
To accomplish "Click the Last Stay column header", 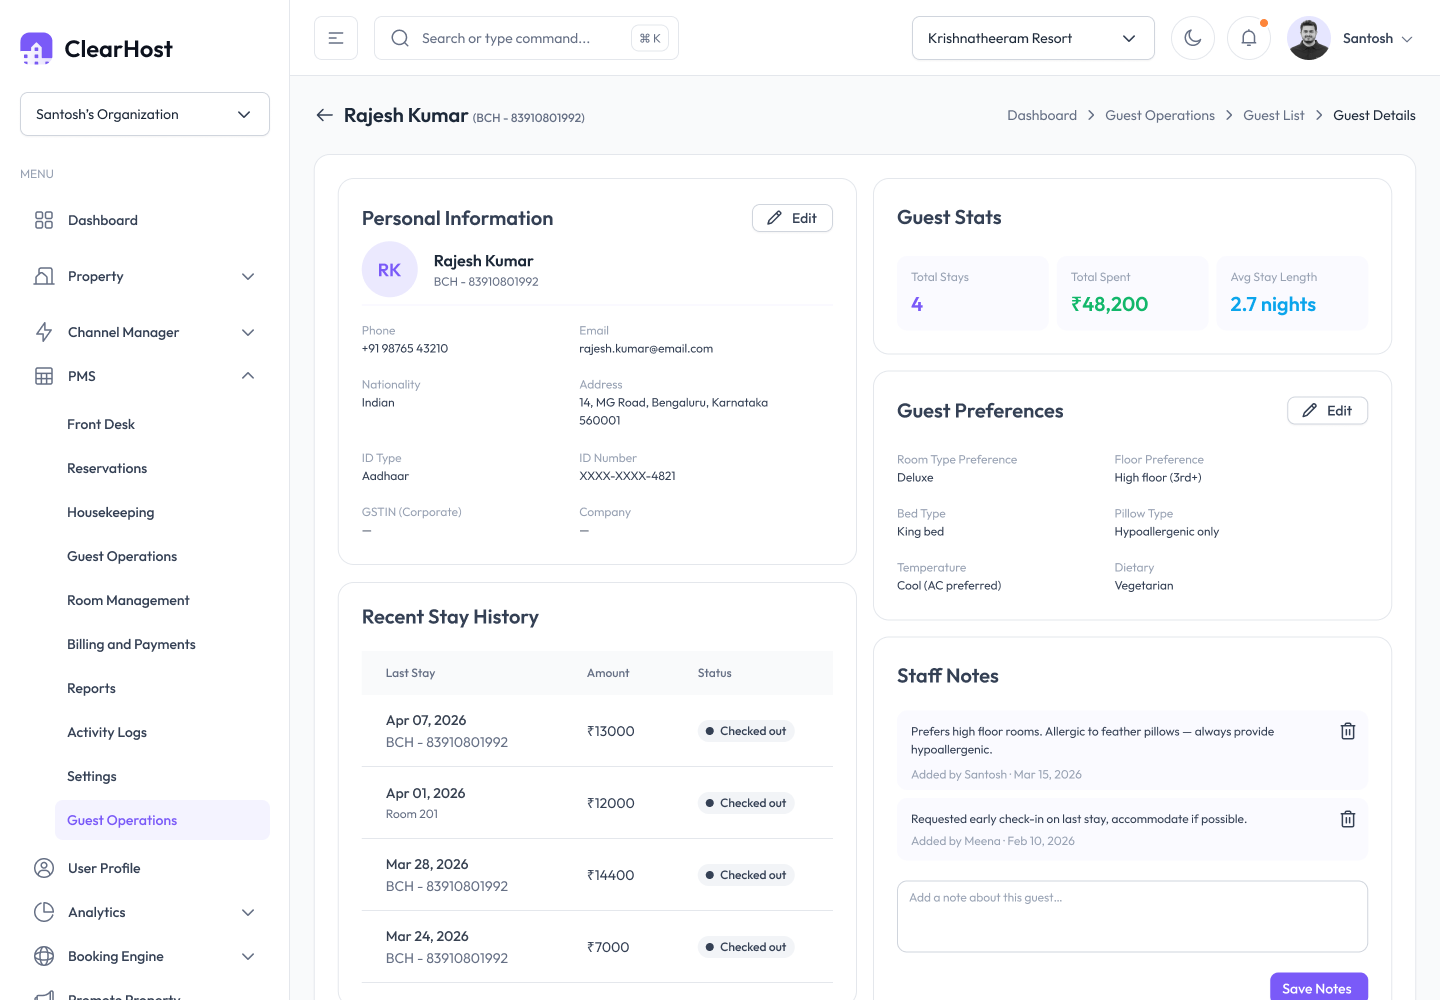I will pos(411,673).
